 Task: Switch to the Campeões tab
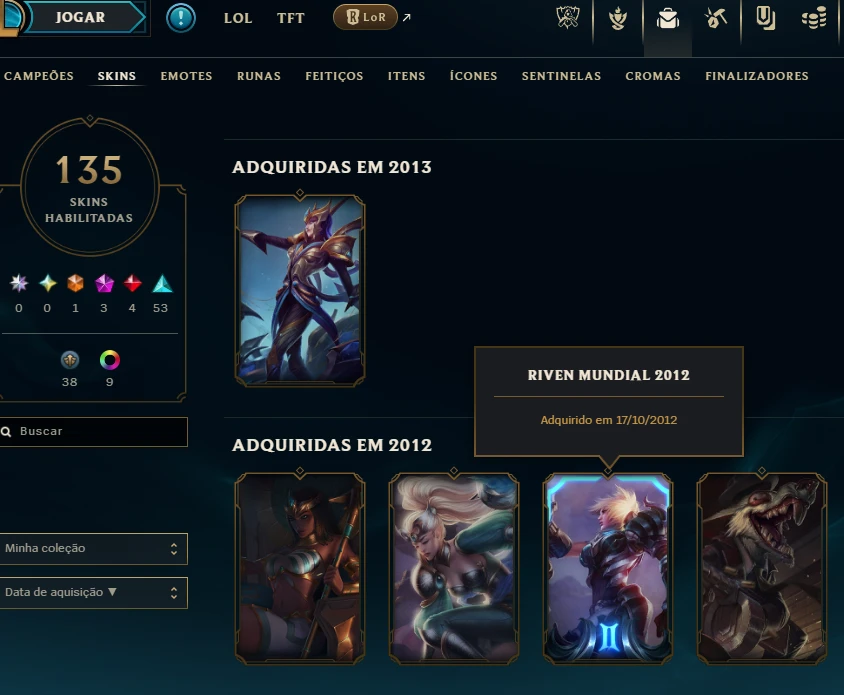(x=39, y=76)
